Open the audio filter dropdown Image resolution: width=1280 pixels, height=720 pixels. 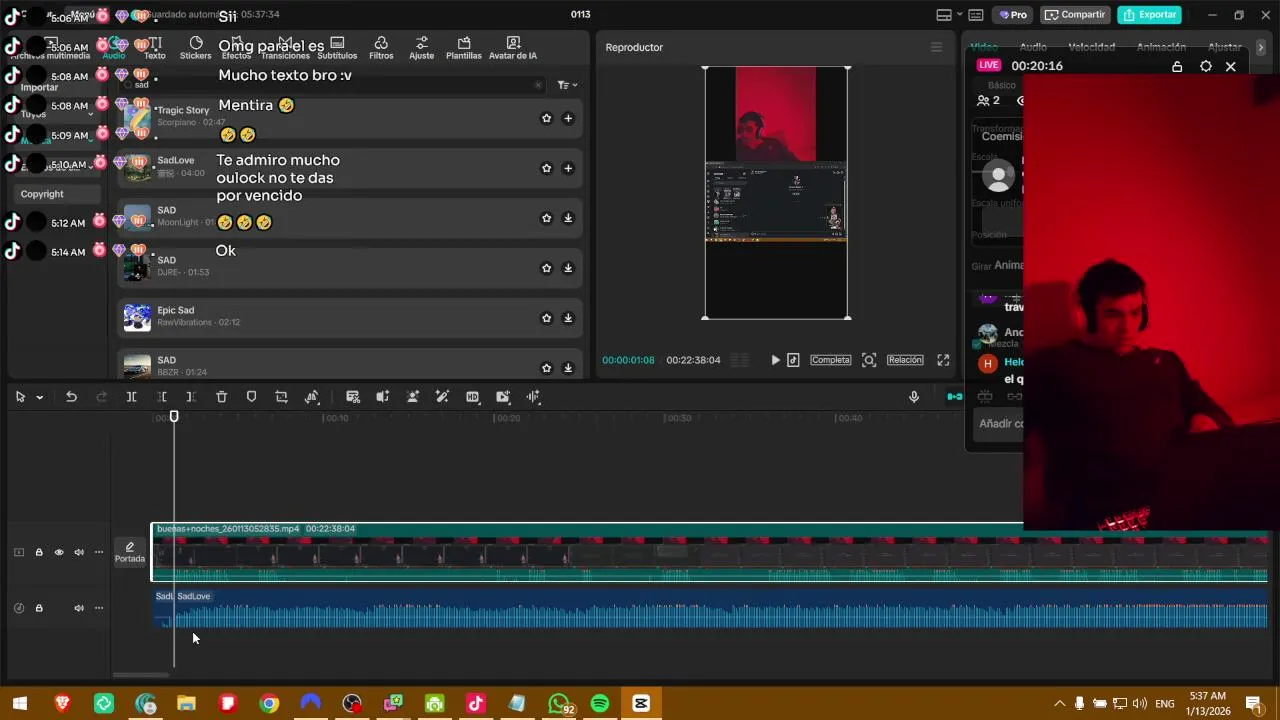coord(567,85)
